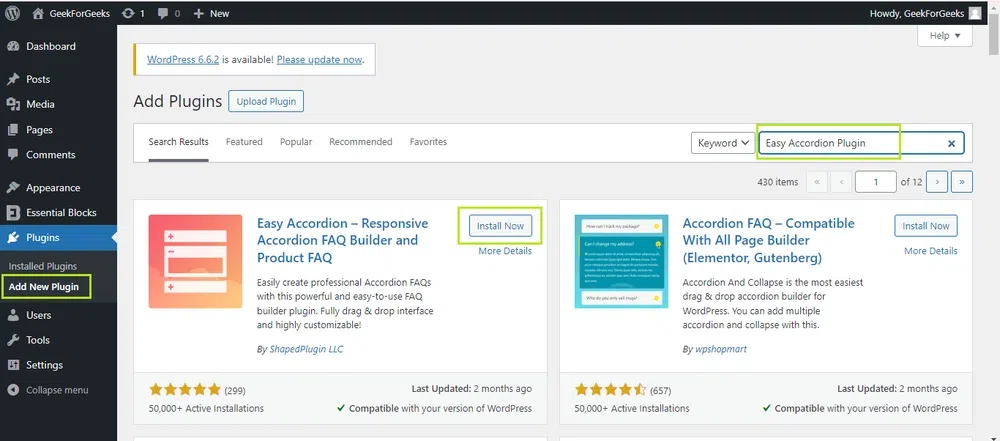This screenshot has width=1000, height=441.
Task: Click the Pages icon in sidebar
Action: tap(13, 130)
